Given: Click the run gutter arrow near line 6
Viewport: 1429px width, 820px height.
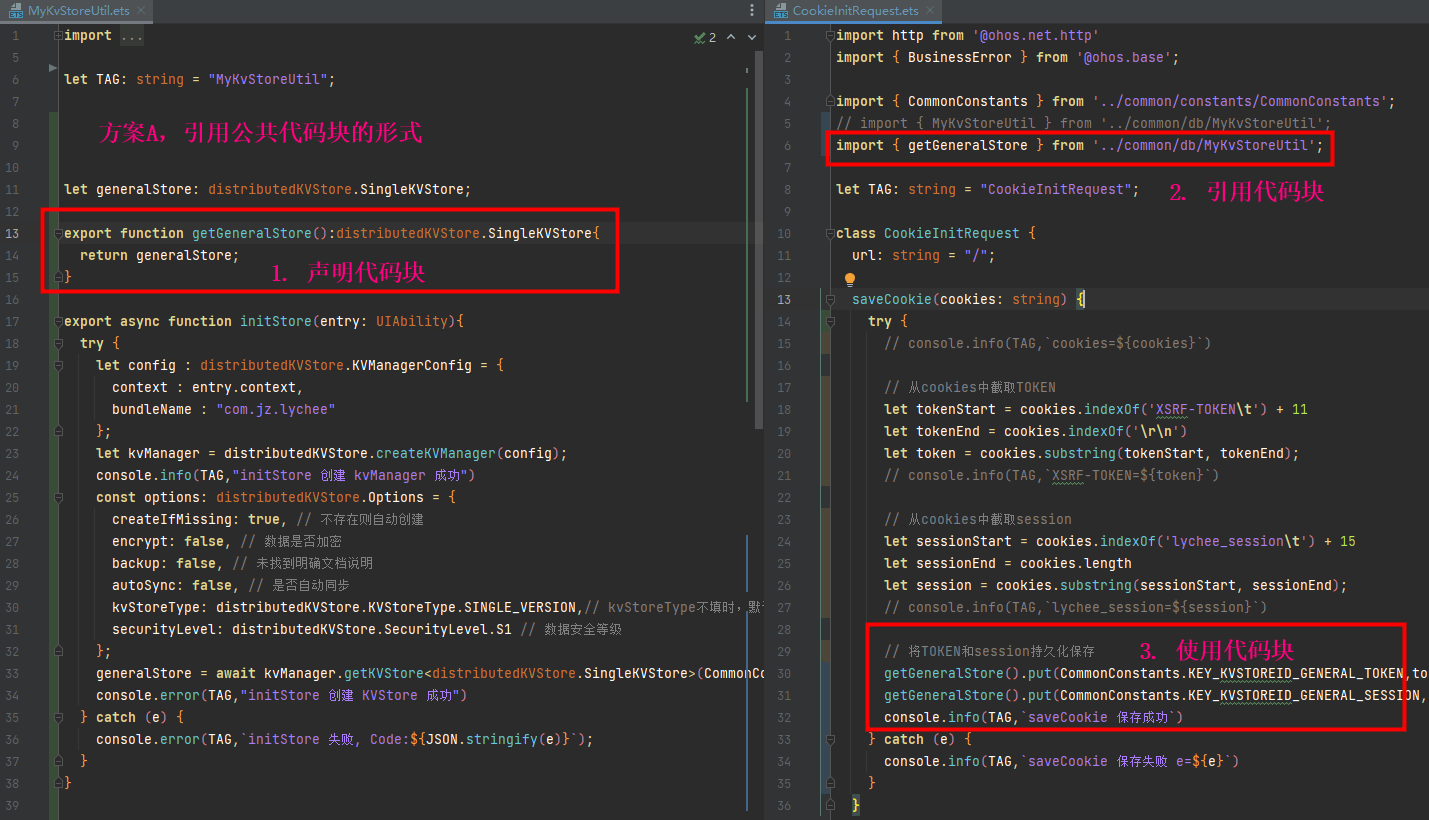Looking at the screenshot, I should pos(53,67).
